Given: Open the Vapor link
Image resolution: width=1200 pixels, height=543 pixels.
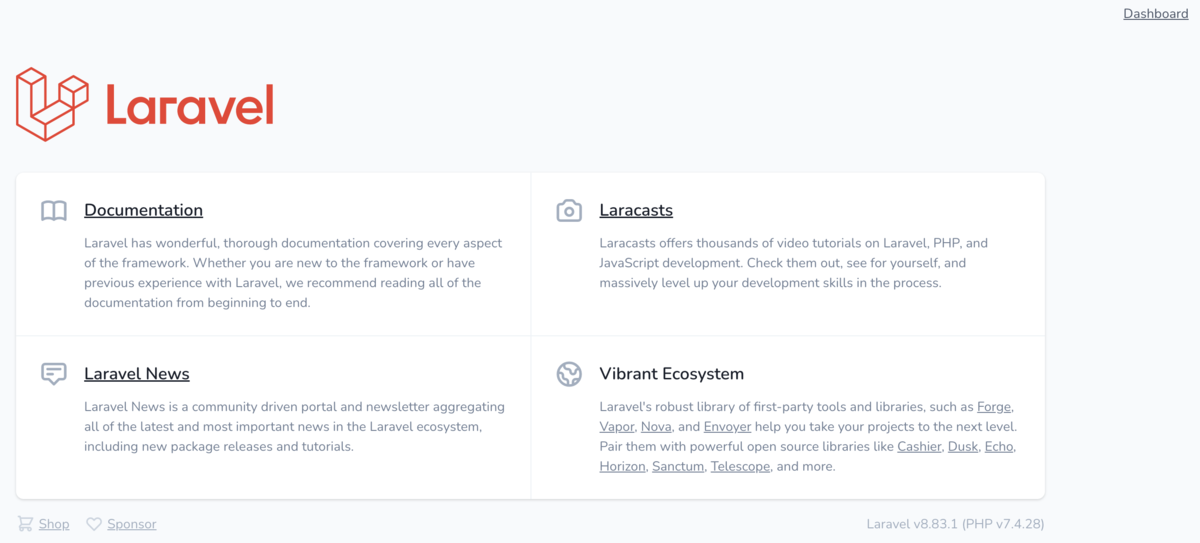Looking at the screenshot, I should tap(617, 427).
